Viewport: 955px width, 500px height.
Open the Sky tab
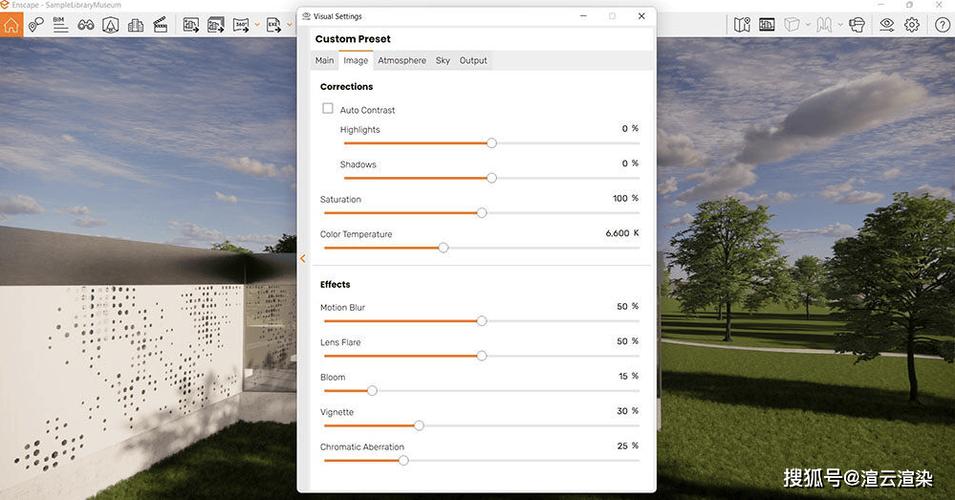point(443,60)
